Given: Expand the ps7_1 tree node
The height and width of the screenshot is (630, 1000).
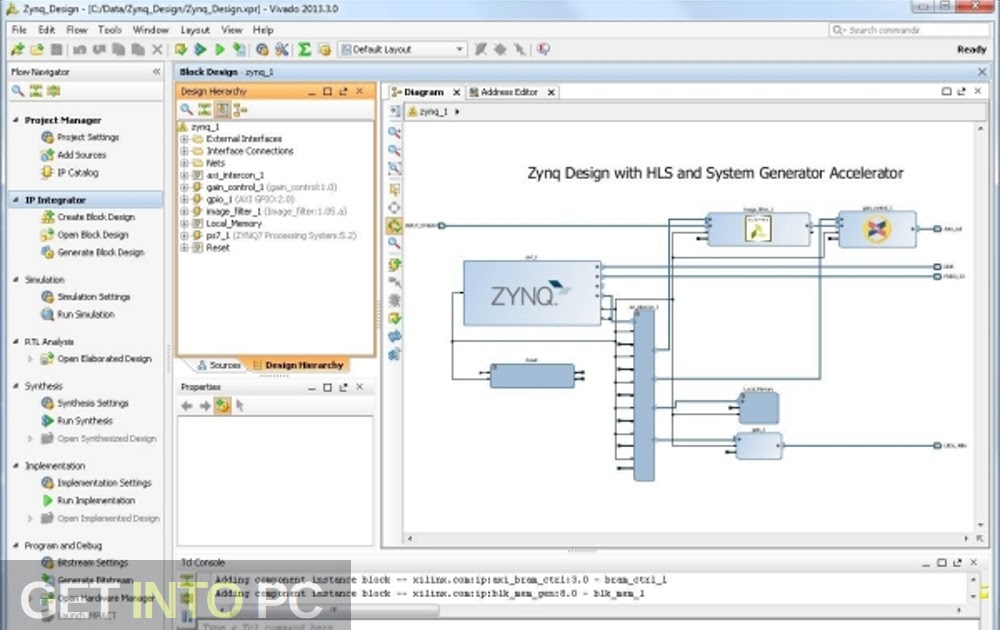Looking at the screenshot, I should [x=184, y=236].
